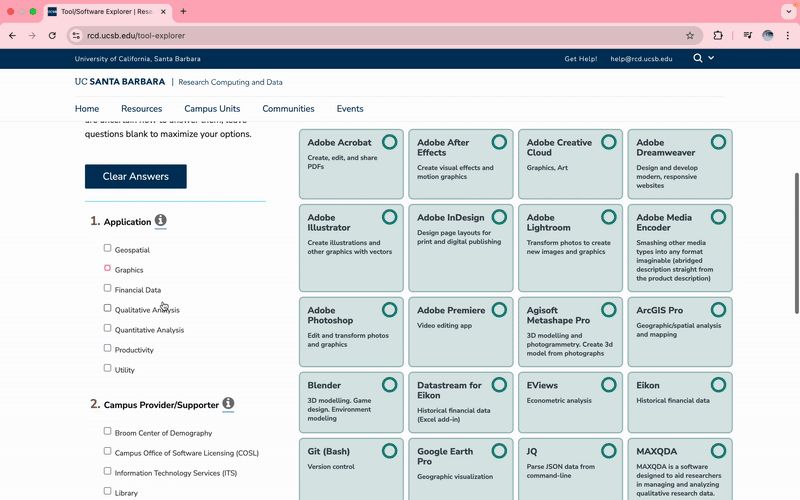
Task: Open the media controls icon in the toolbar
Action: [747, 36]
